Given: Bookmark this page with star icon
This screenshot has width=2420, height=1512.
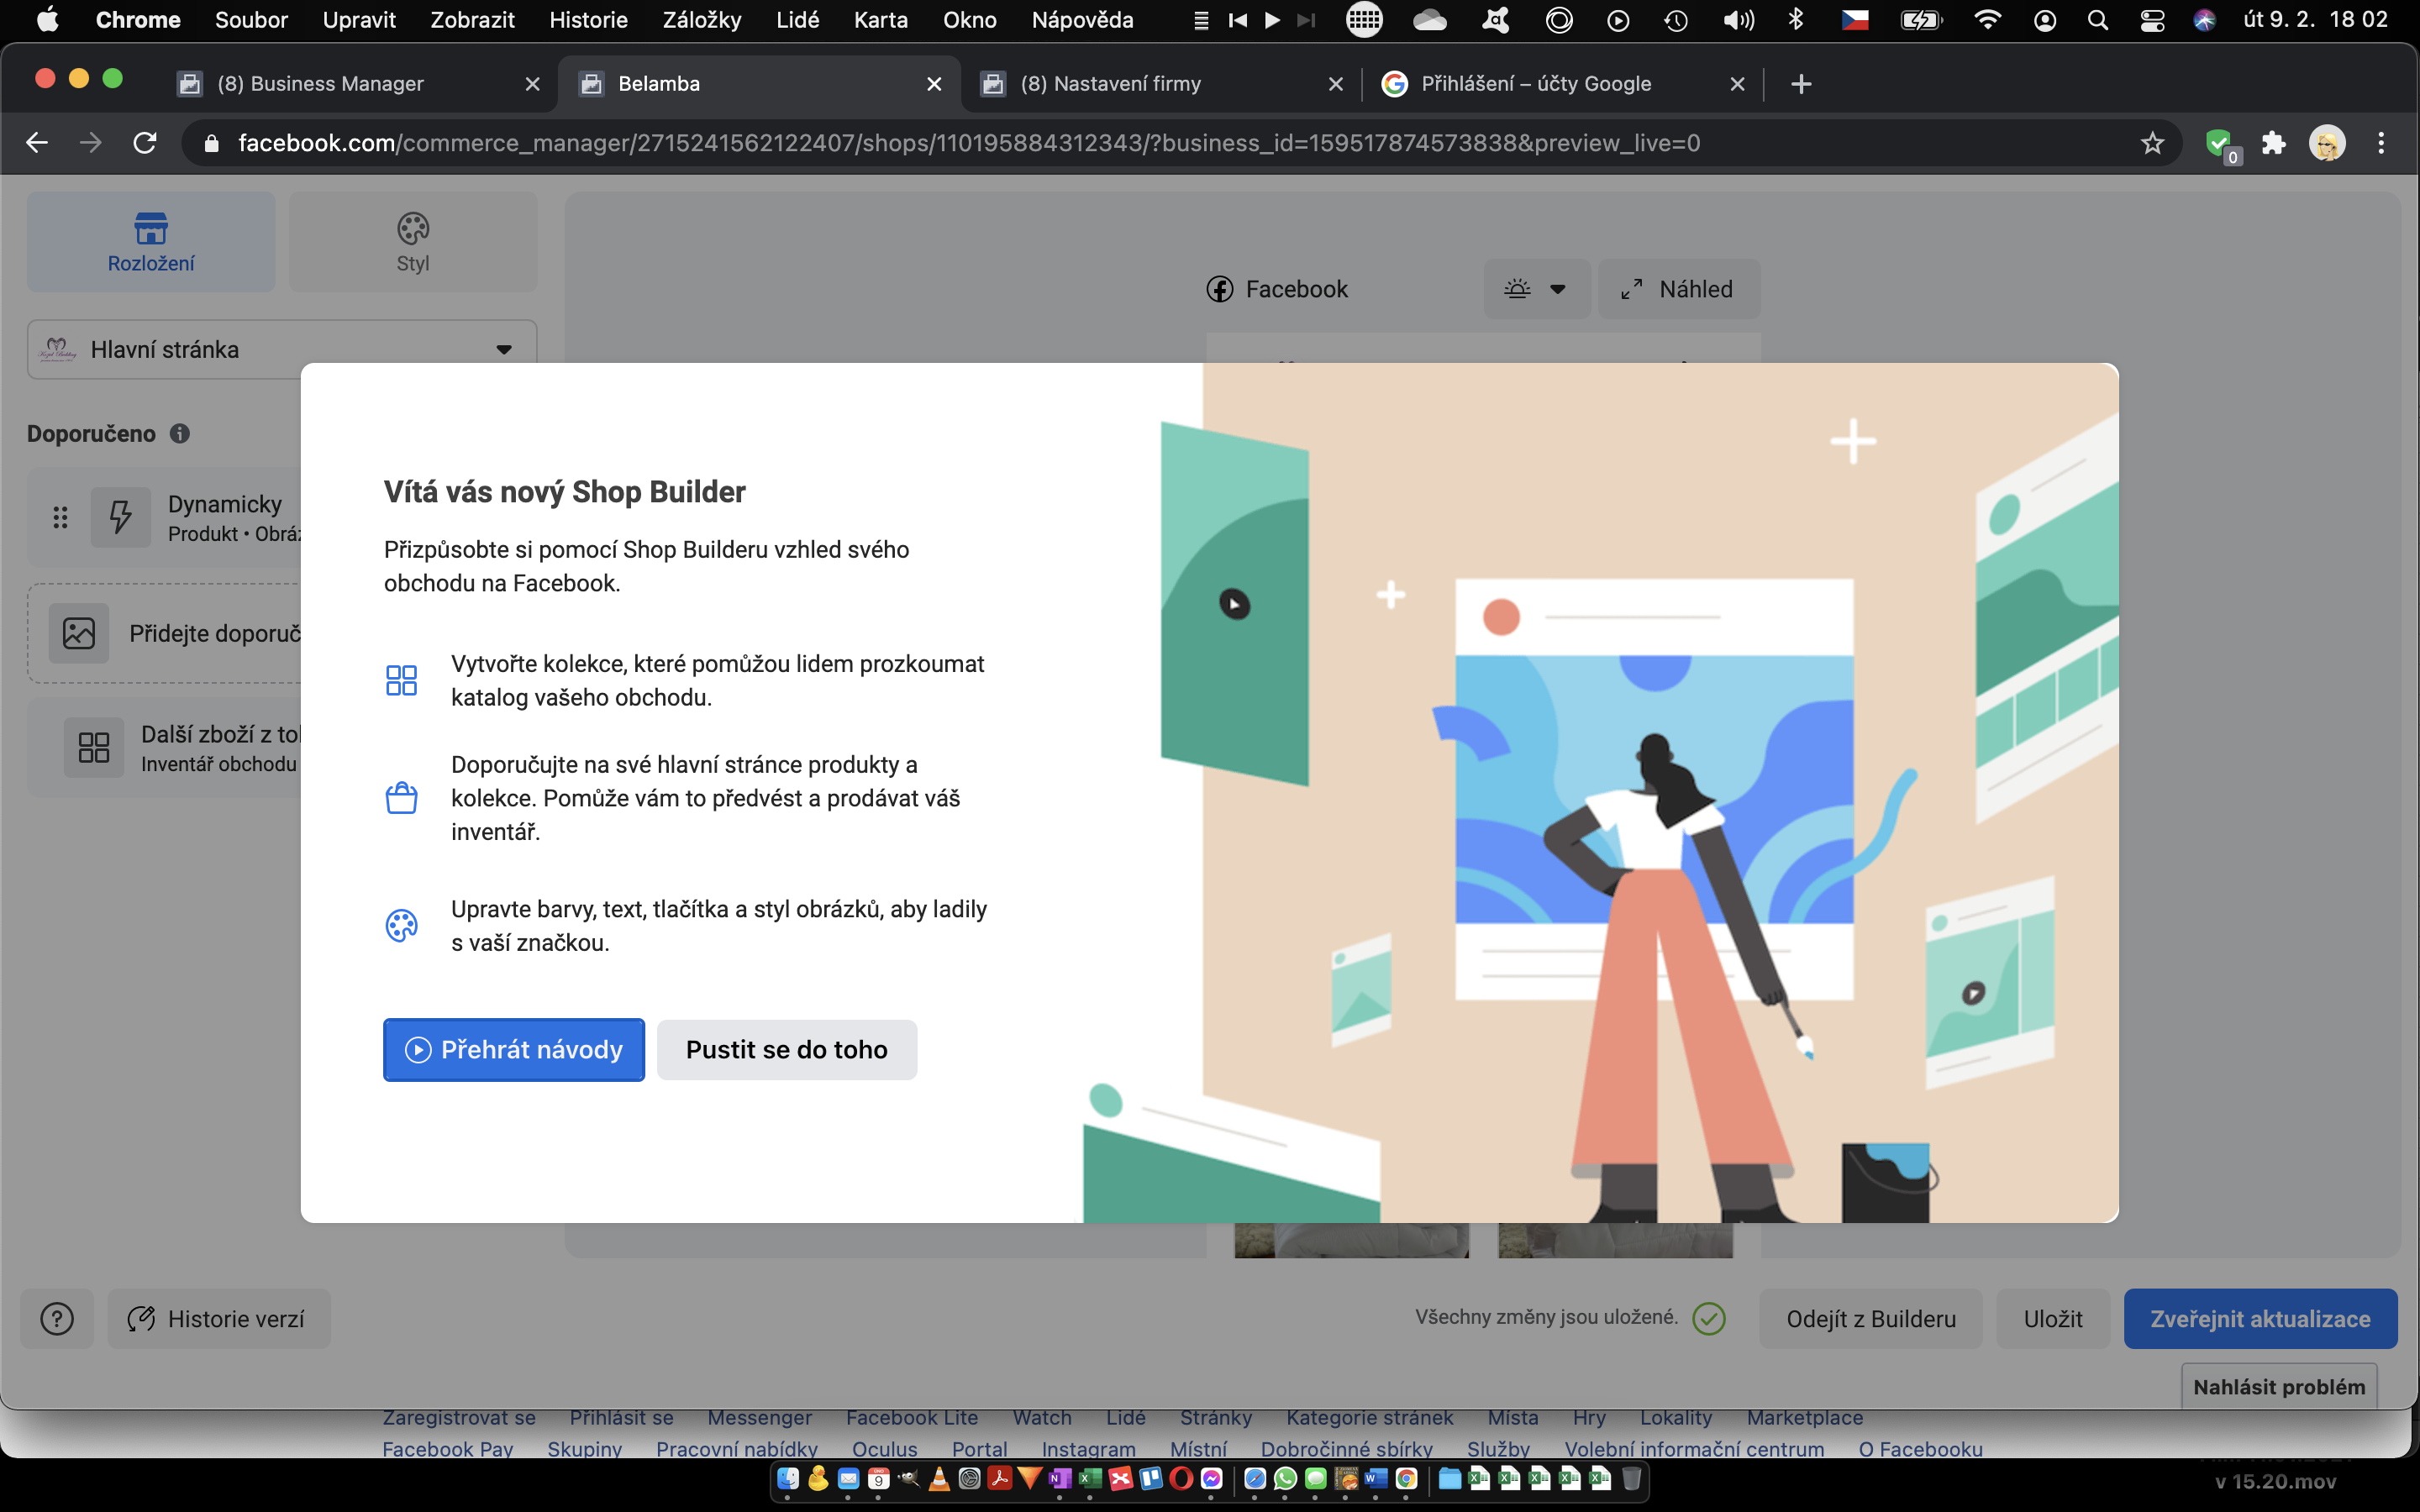Looking at the screenshot, I should (x=2152, y=143).
